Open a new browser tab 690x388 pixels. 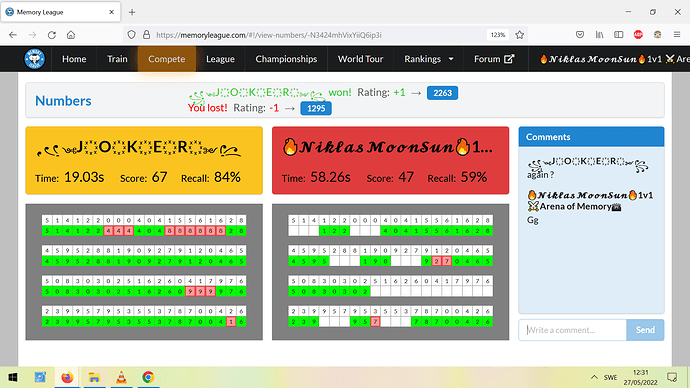coord(132,12)
